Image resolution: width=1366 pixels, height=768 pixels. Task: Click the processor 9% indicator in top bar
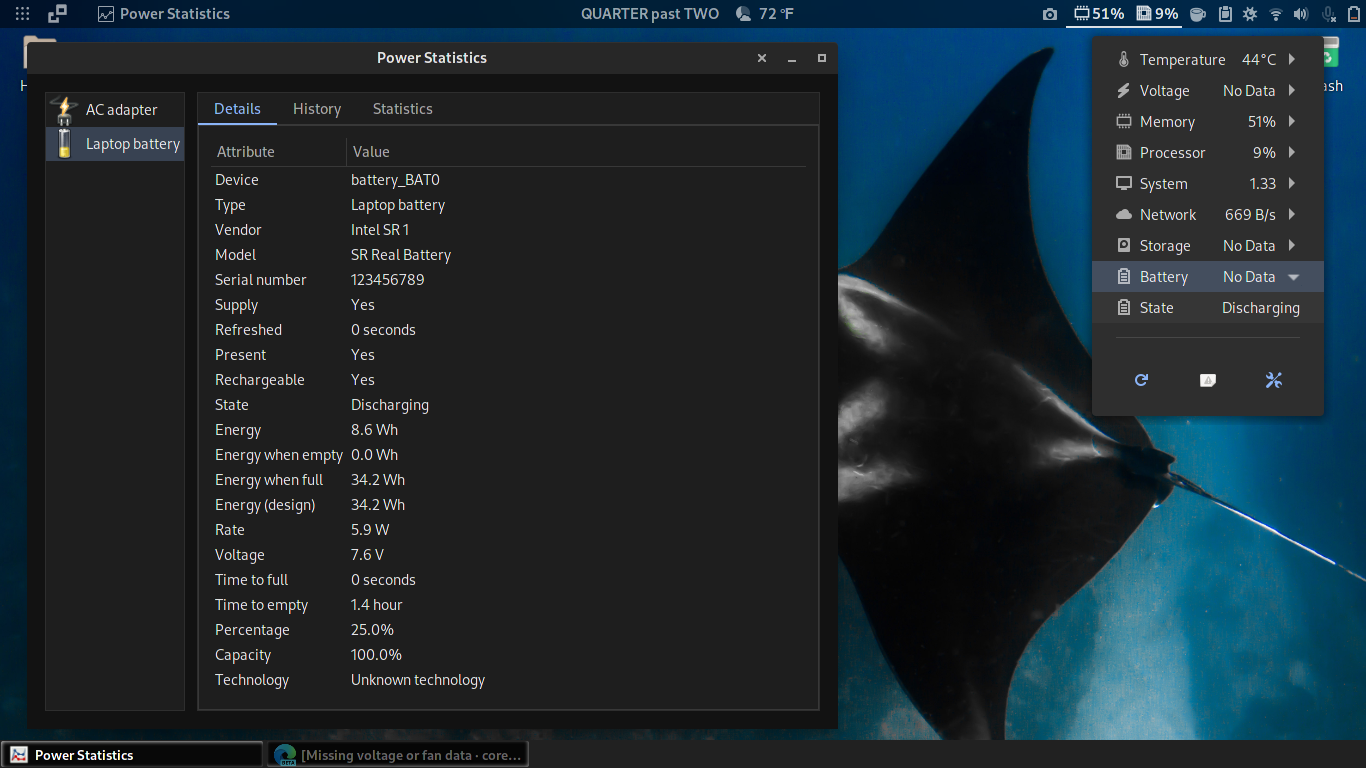[x=1156, y=14]
